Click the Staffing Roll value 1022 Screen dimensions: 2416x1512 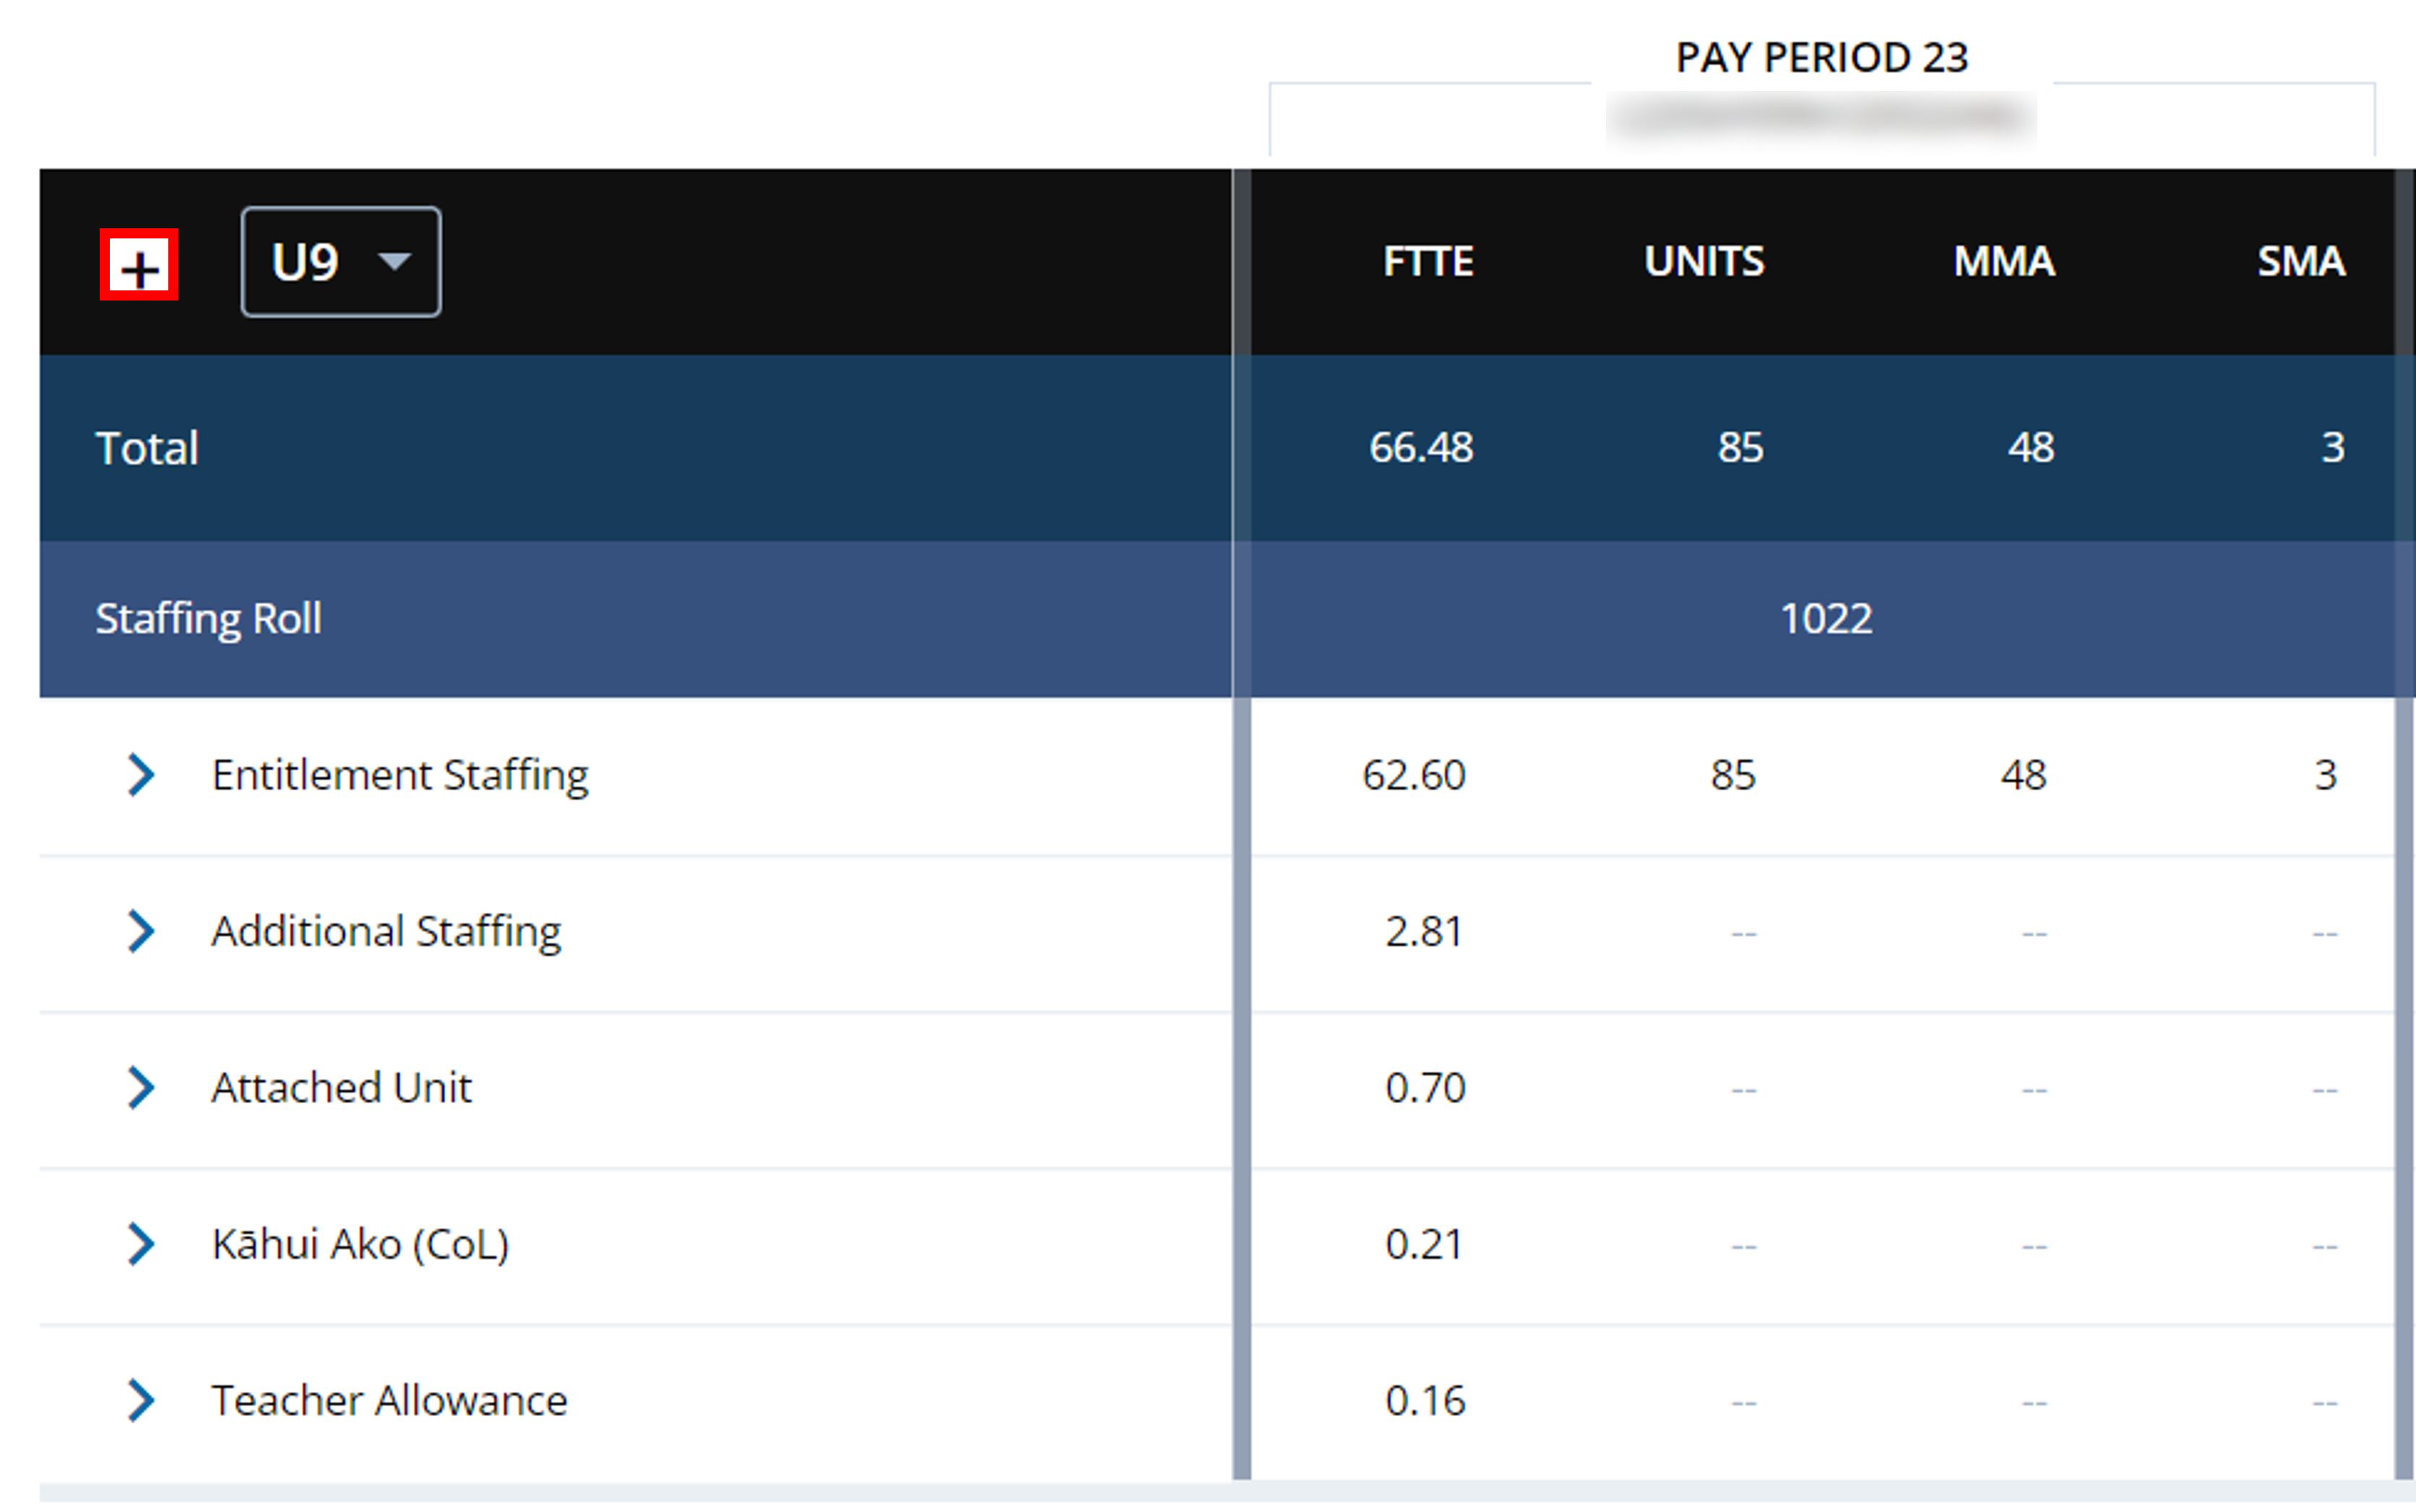[x=1826, y=619]
